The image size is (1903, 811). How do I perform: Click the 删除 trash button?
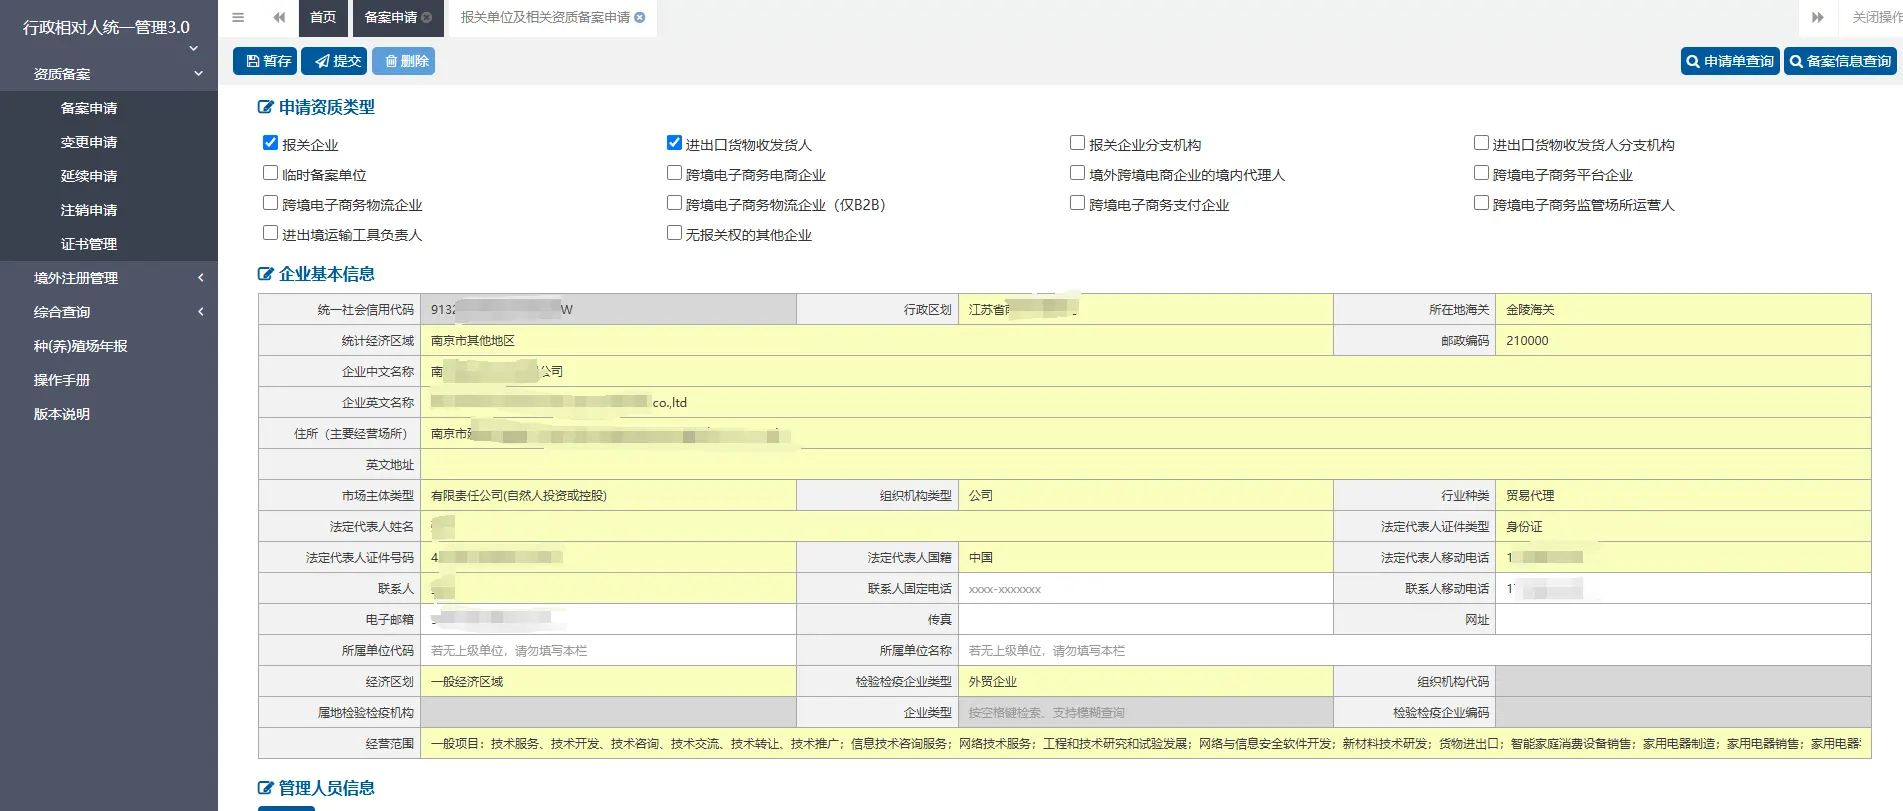(403, 61)
